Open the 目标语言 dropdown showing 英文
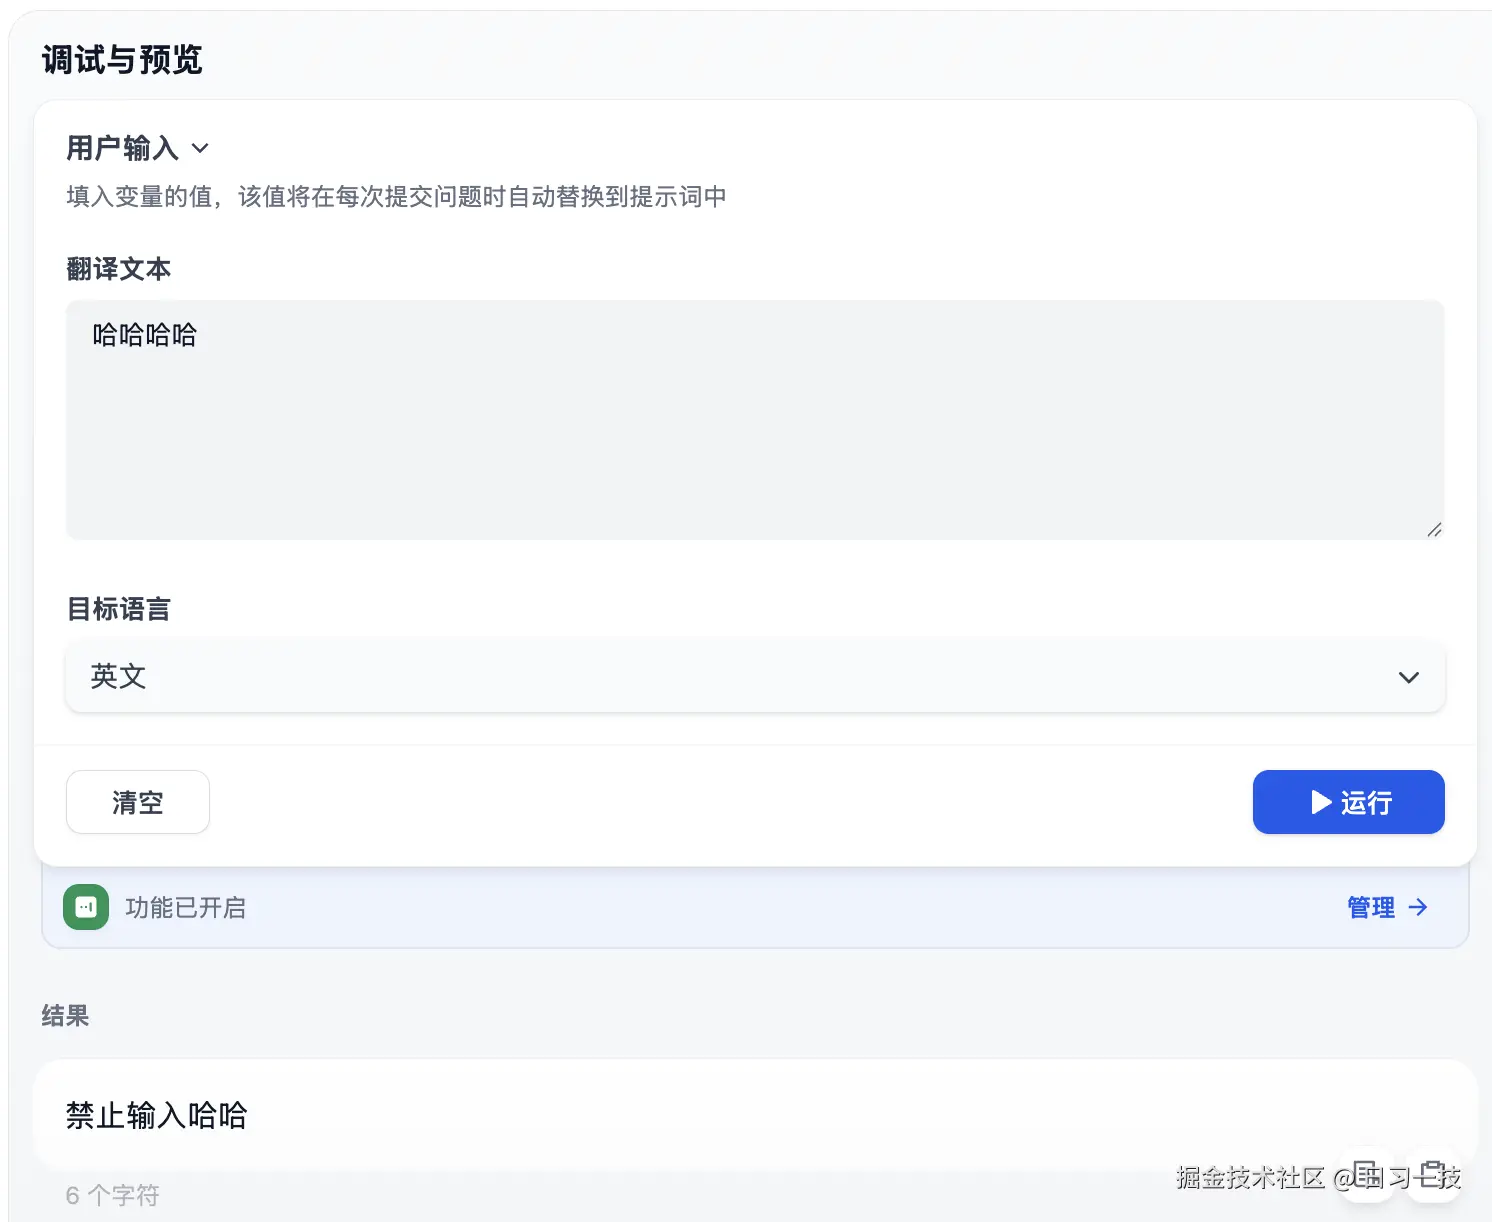This screenshot has width=1492, height=1222. tap(755, 677)
